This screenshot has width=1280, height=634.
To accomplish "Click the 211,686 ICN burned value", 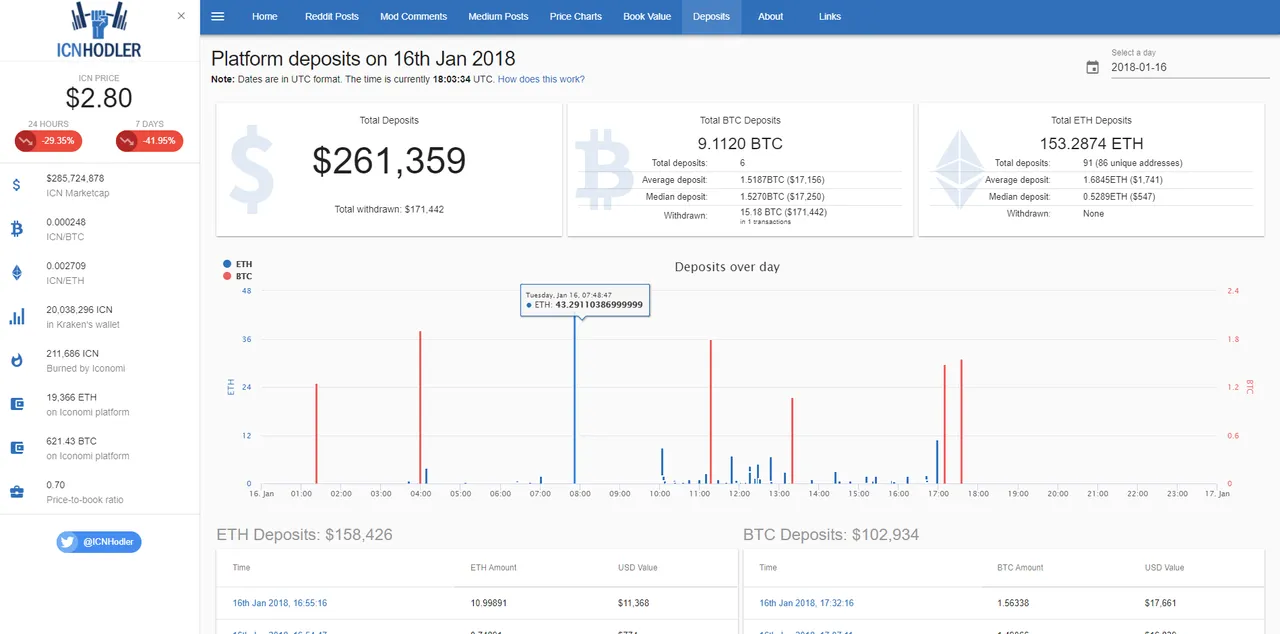I will 72,354.
